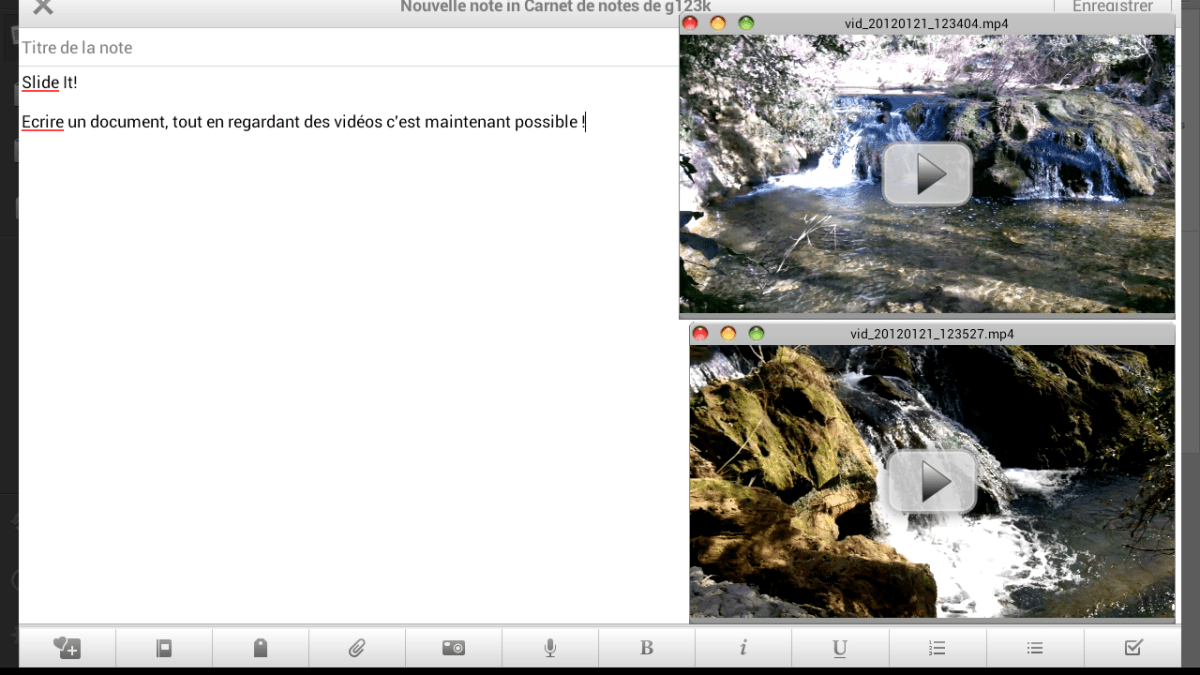
Task: Record audio with the microphone icon
Action: pyautogui.click(x=550, y=648)
